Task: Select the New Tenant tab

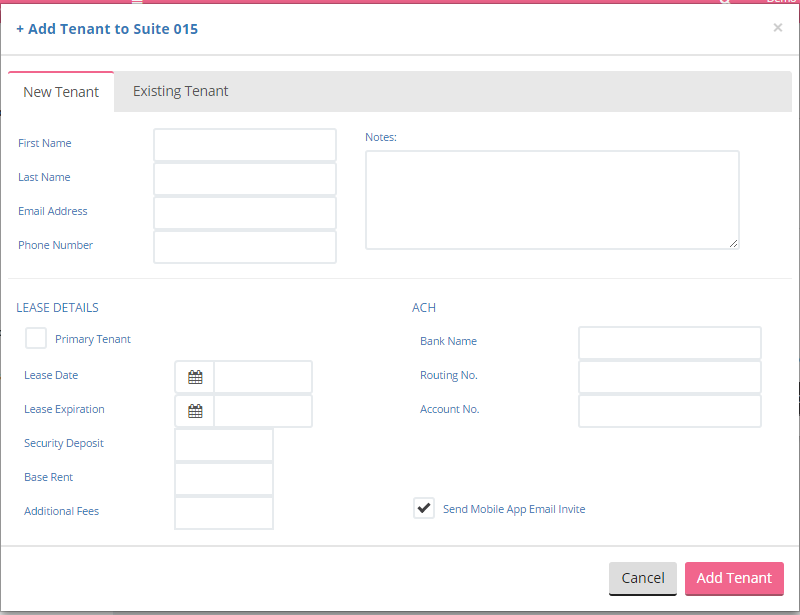Action: click(x=61, y=92)
